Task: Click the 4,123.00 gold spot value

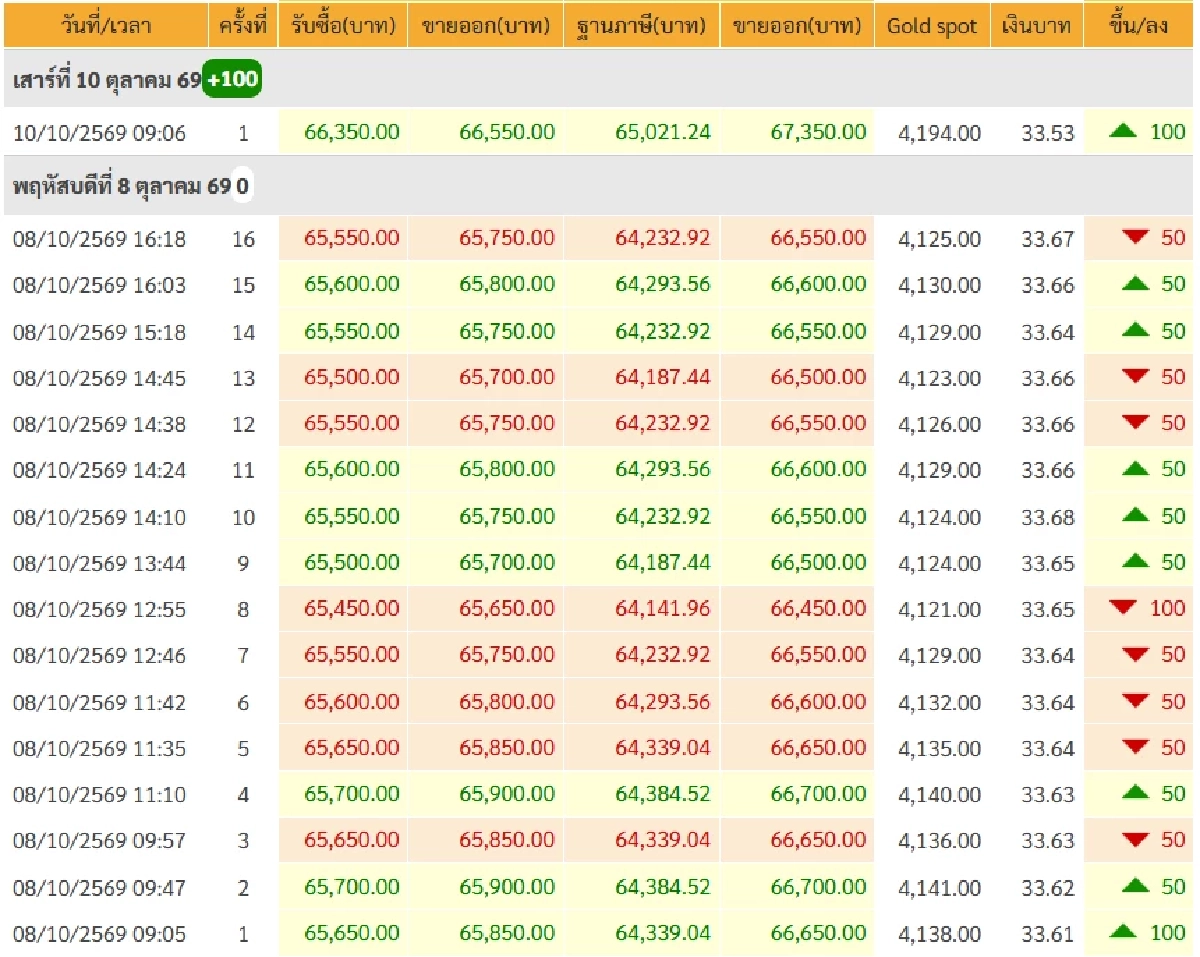Action: (939, 378)
